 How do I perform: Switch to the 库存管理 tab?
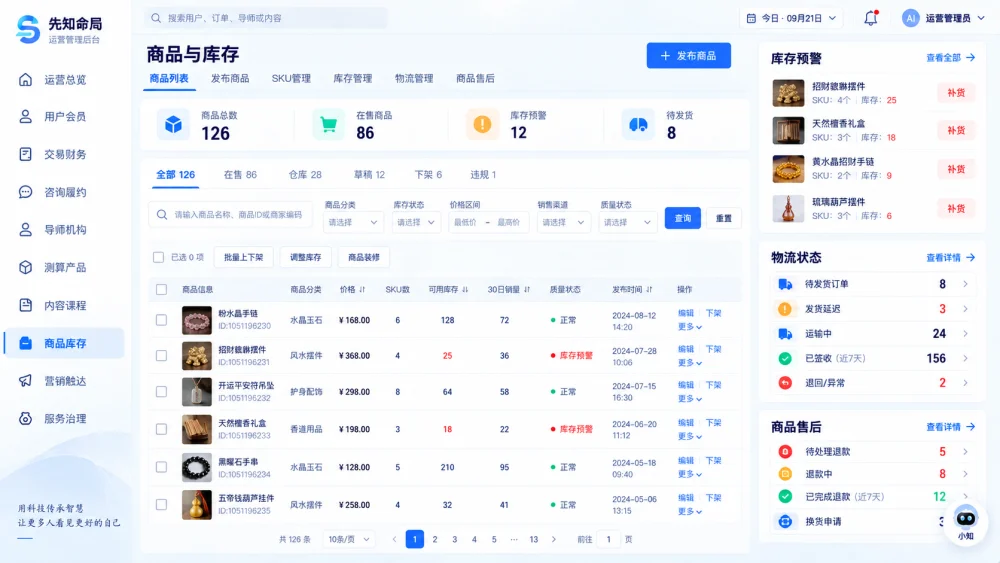[353, 78]
